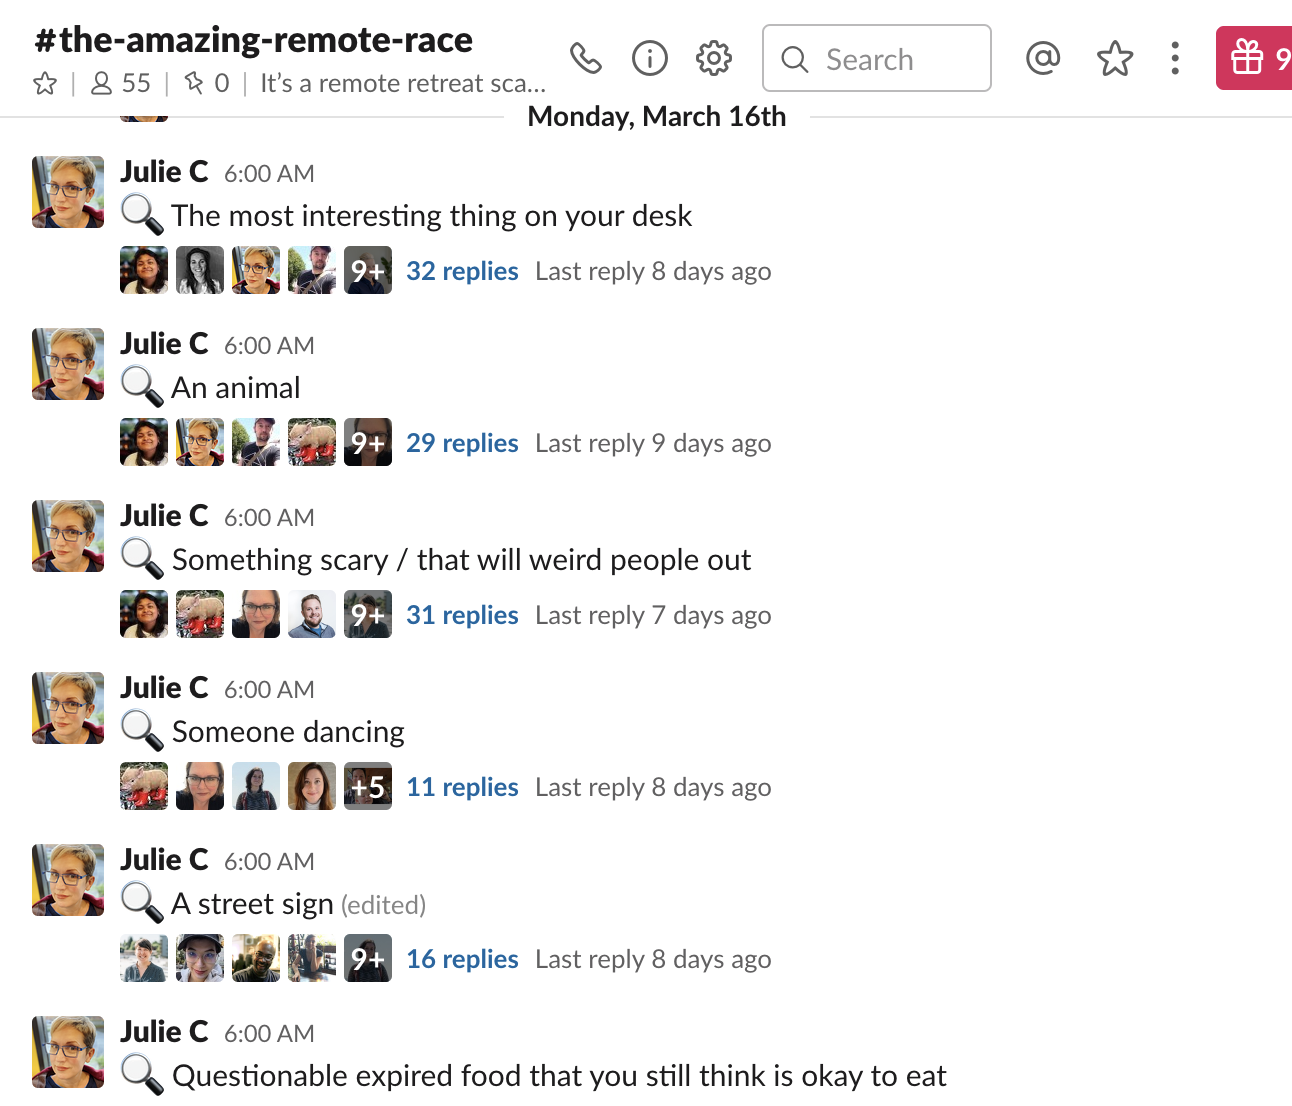Click the 9+ repliers badge on scary thread
Image resolution: width=1292 pixels, height=1106 pixels.
368,614
